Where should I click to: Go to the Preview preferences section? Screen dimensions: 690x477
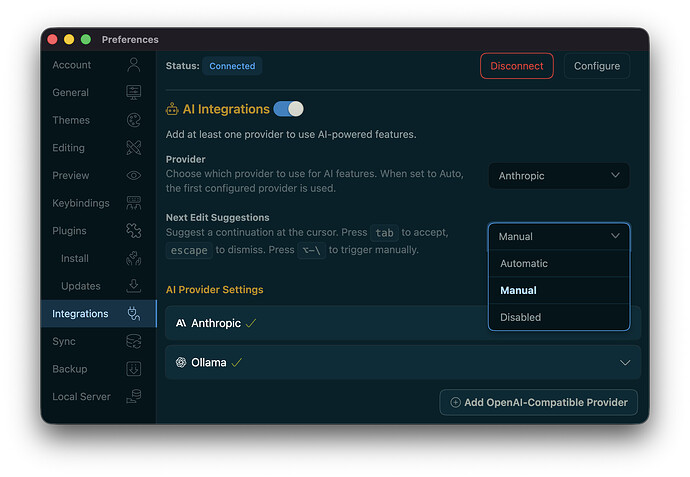click(x=98, y=176)
